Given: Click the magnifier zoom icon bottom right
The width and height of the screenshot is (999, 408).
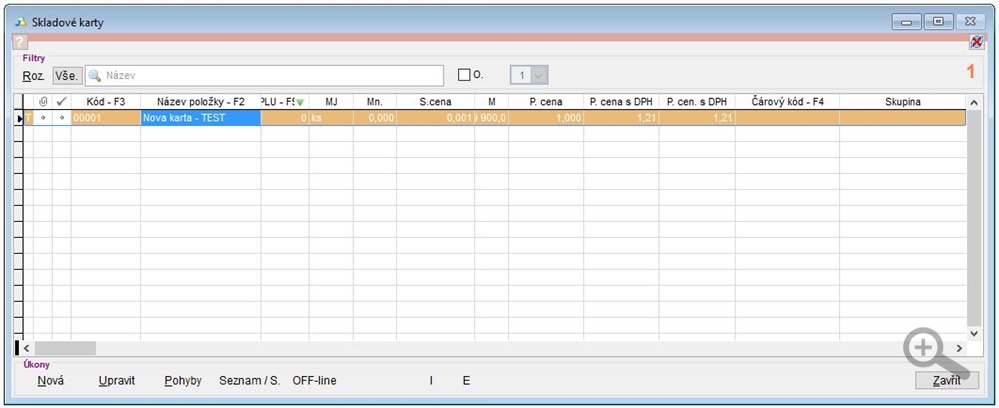Looking at the screenshot, I should click(x=927, y=350).
